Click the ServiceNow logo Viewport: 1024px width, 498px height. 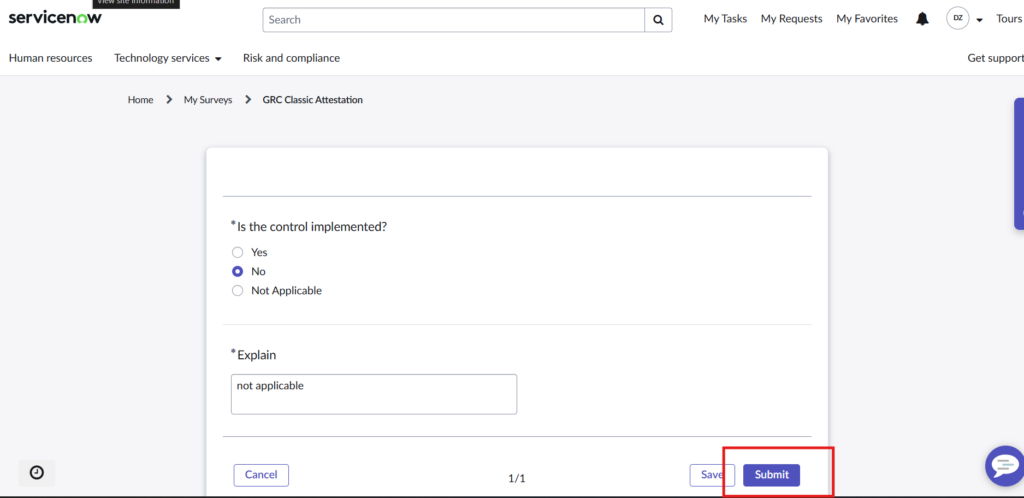click(x=55, y=18)
